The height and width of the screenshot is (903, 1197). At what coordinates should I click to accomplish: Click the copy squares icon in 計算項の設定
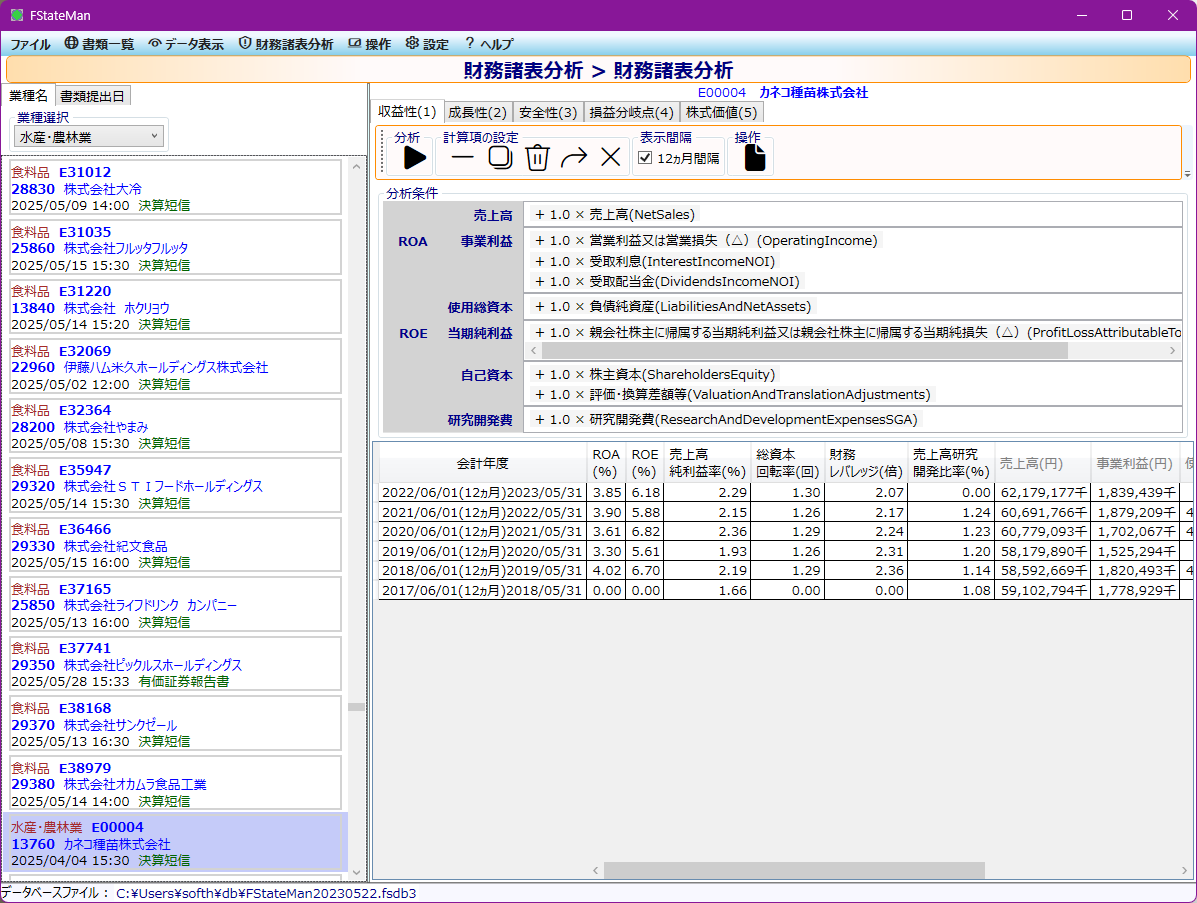(x=500, y=157)
